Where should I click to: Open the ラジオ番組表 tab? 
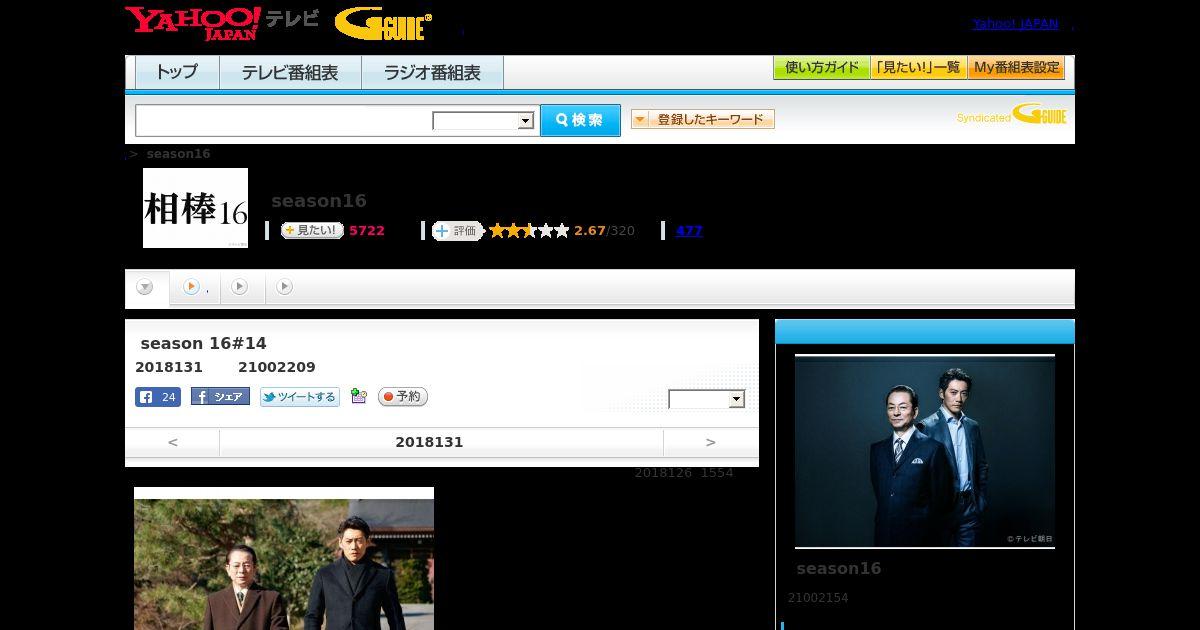tap(432, 73)
